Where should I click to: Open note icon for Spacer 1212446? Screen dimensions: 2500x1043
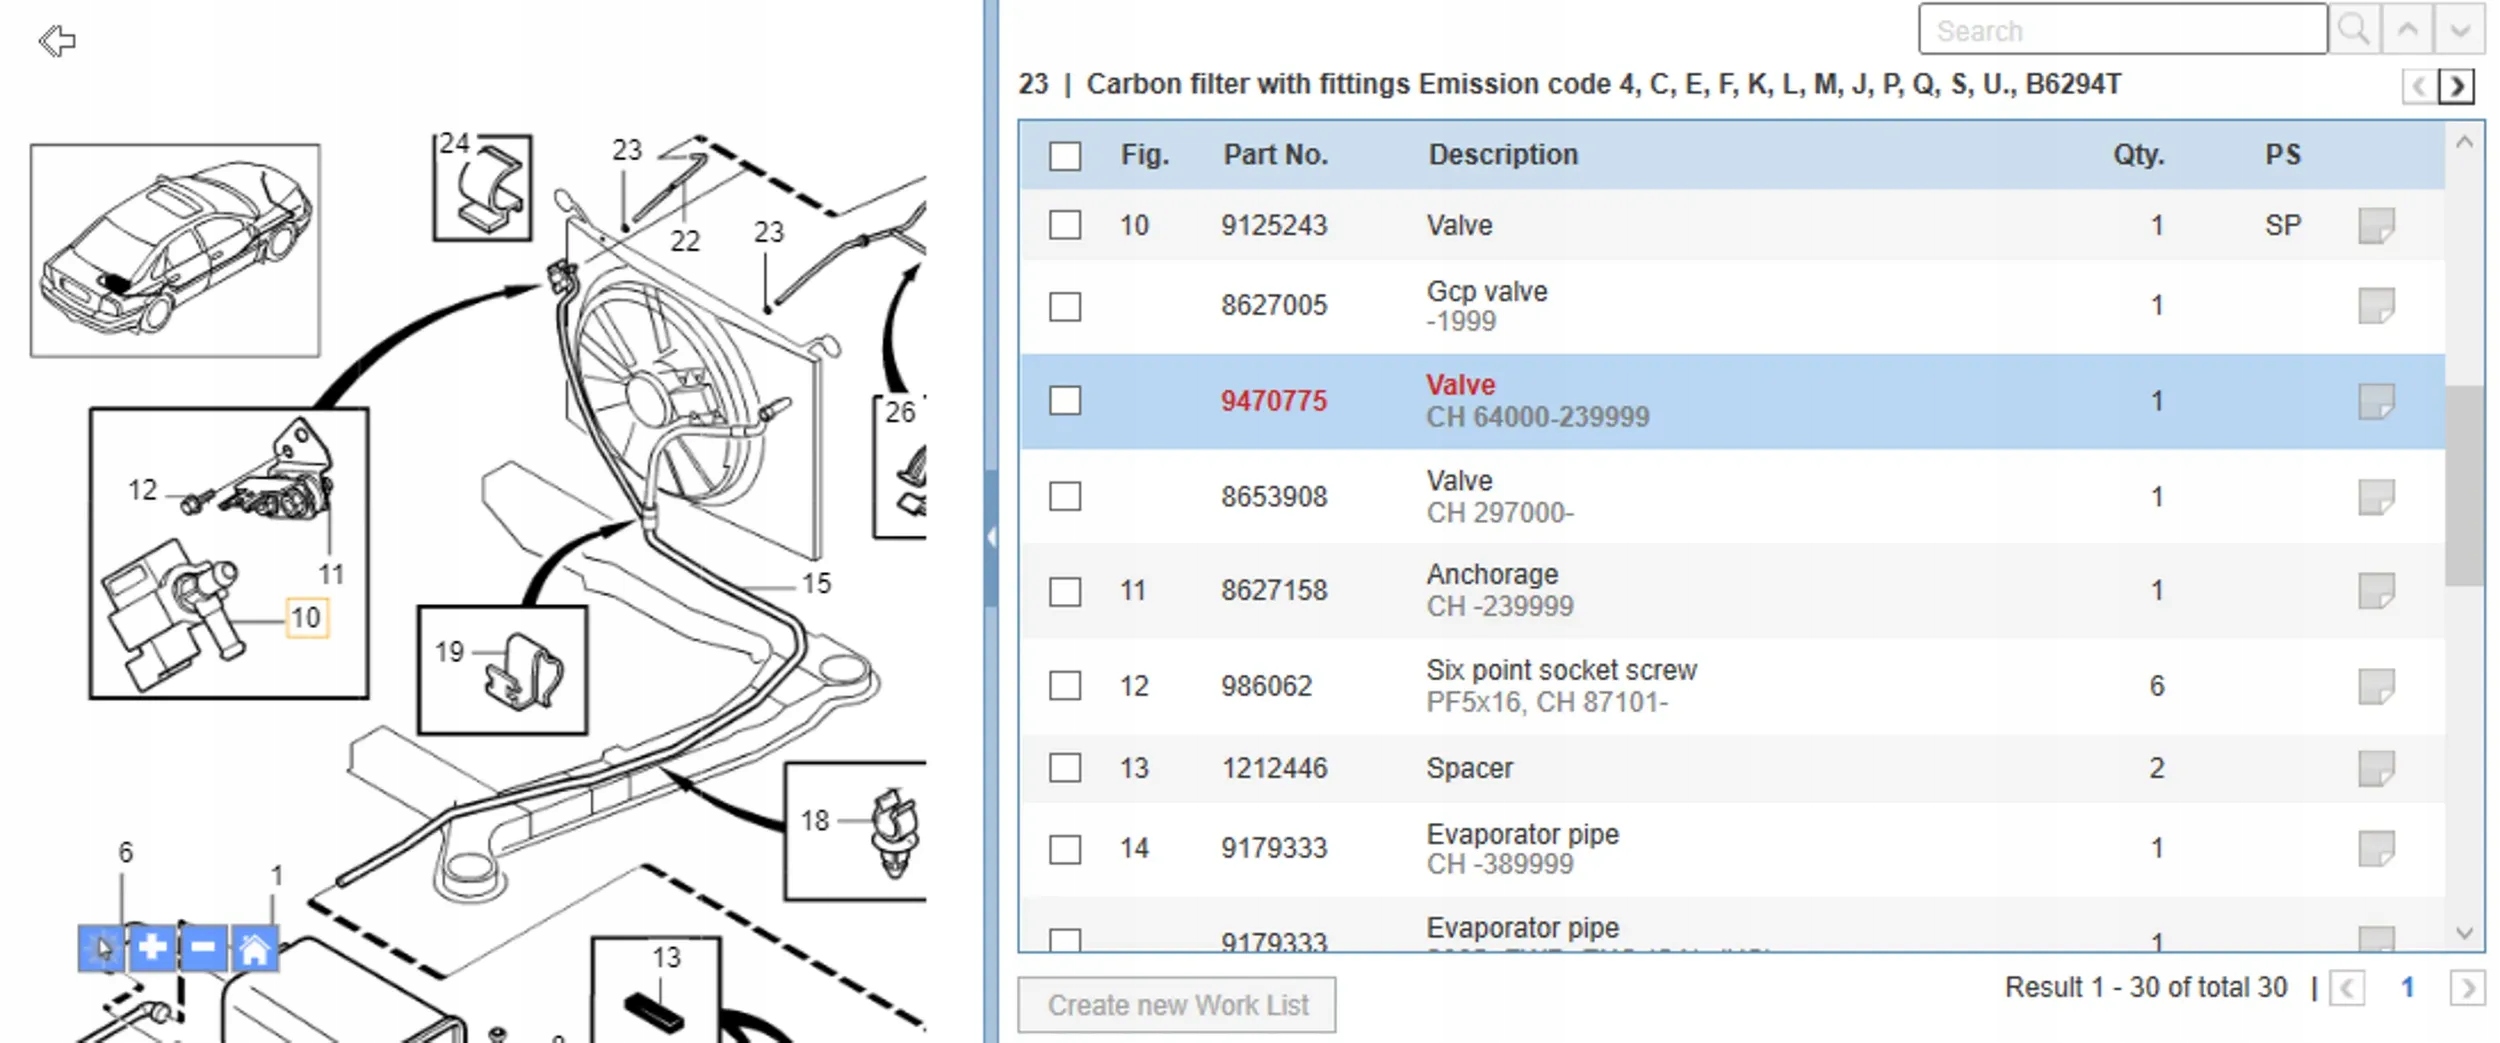click(2376, 768)
